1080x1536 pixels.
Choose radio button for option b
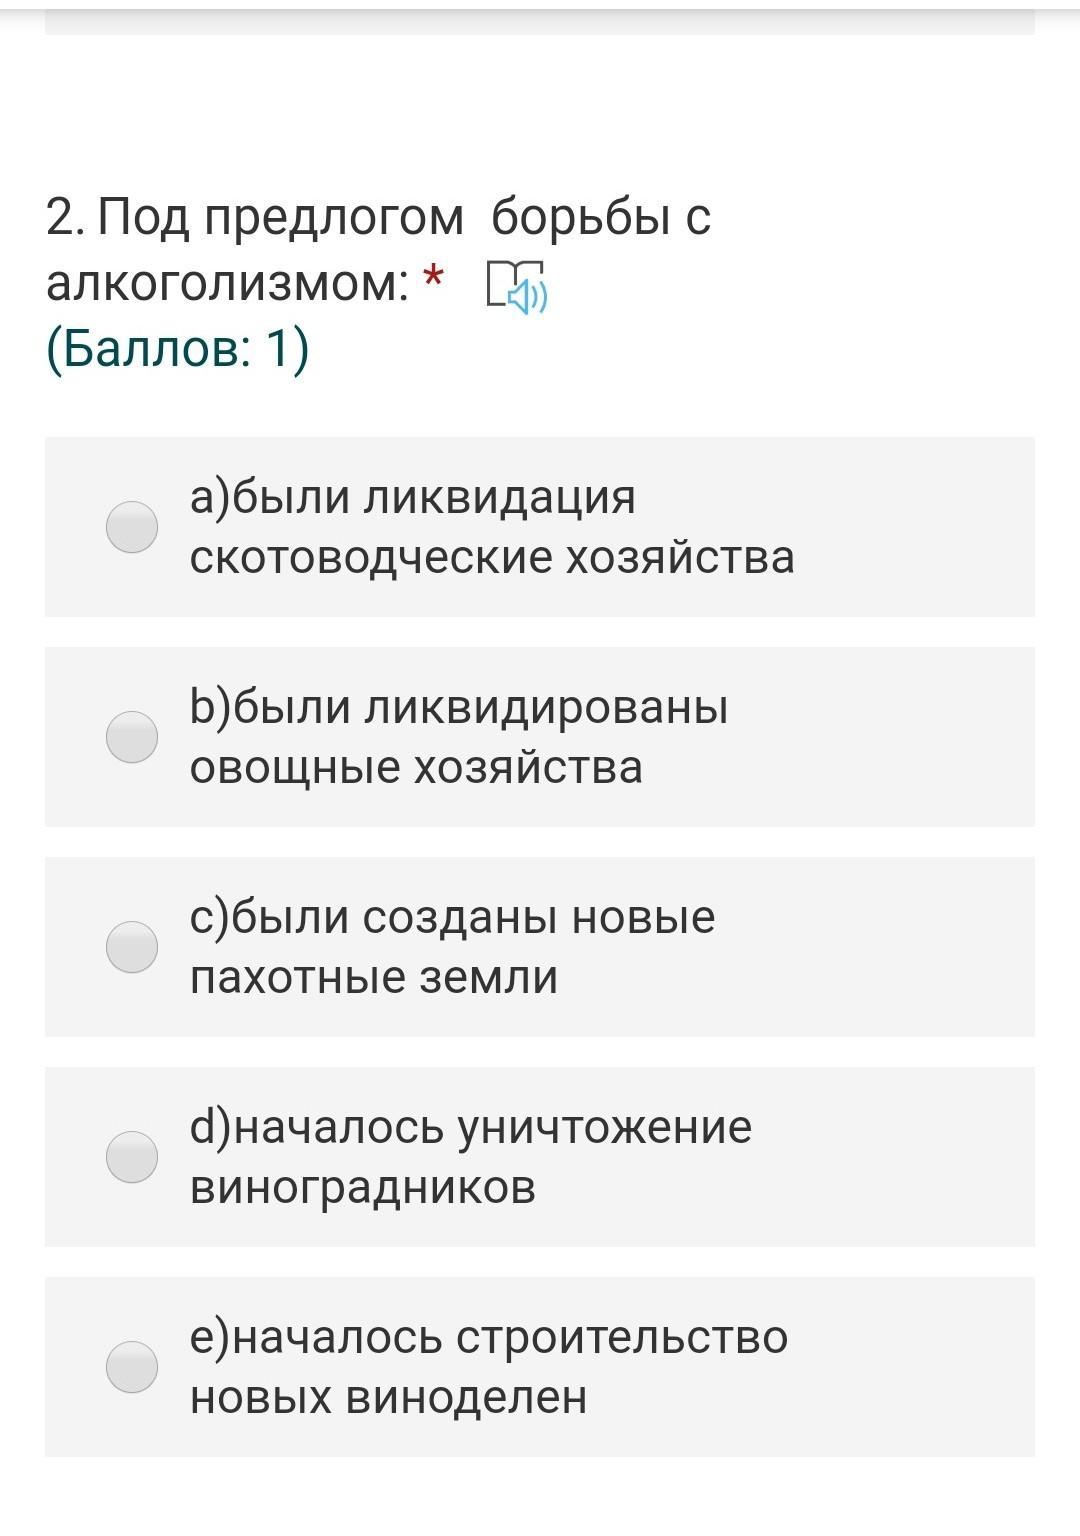(132, 737)
